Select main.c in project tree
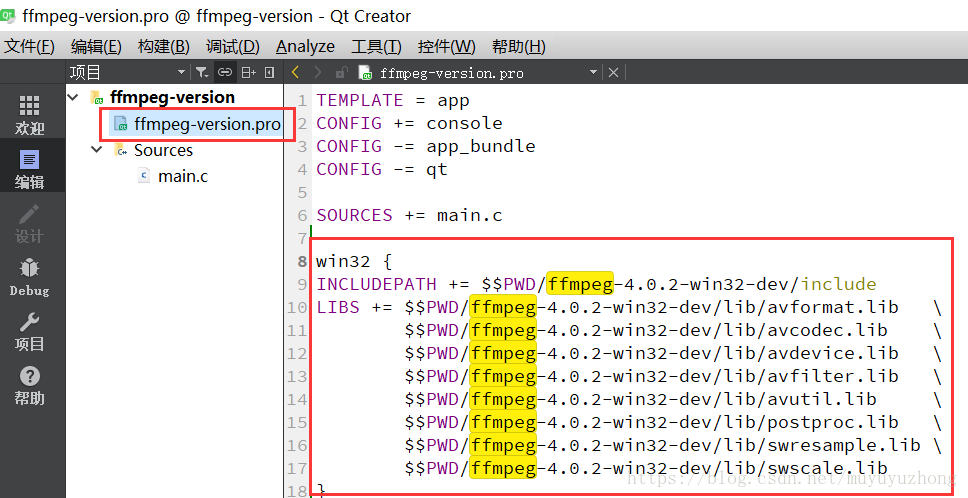The width and height of the screenshot is (968, 498). click(183, 176)
